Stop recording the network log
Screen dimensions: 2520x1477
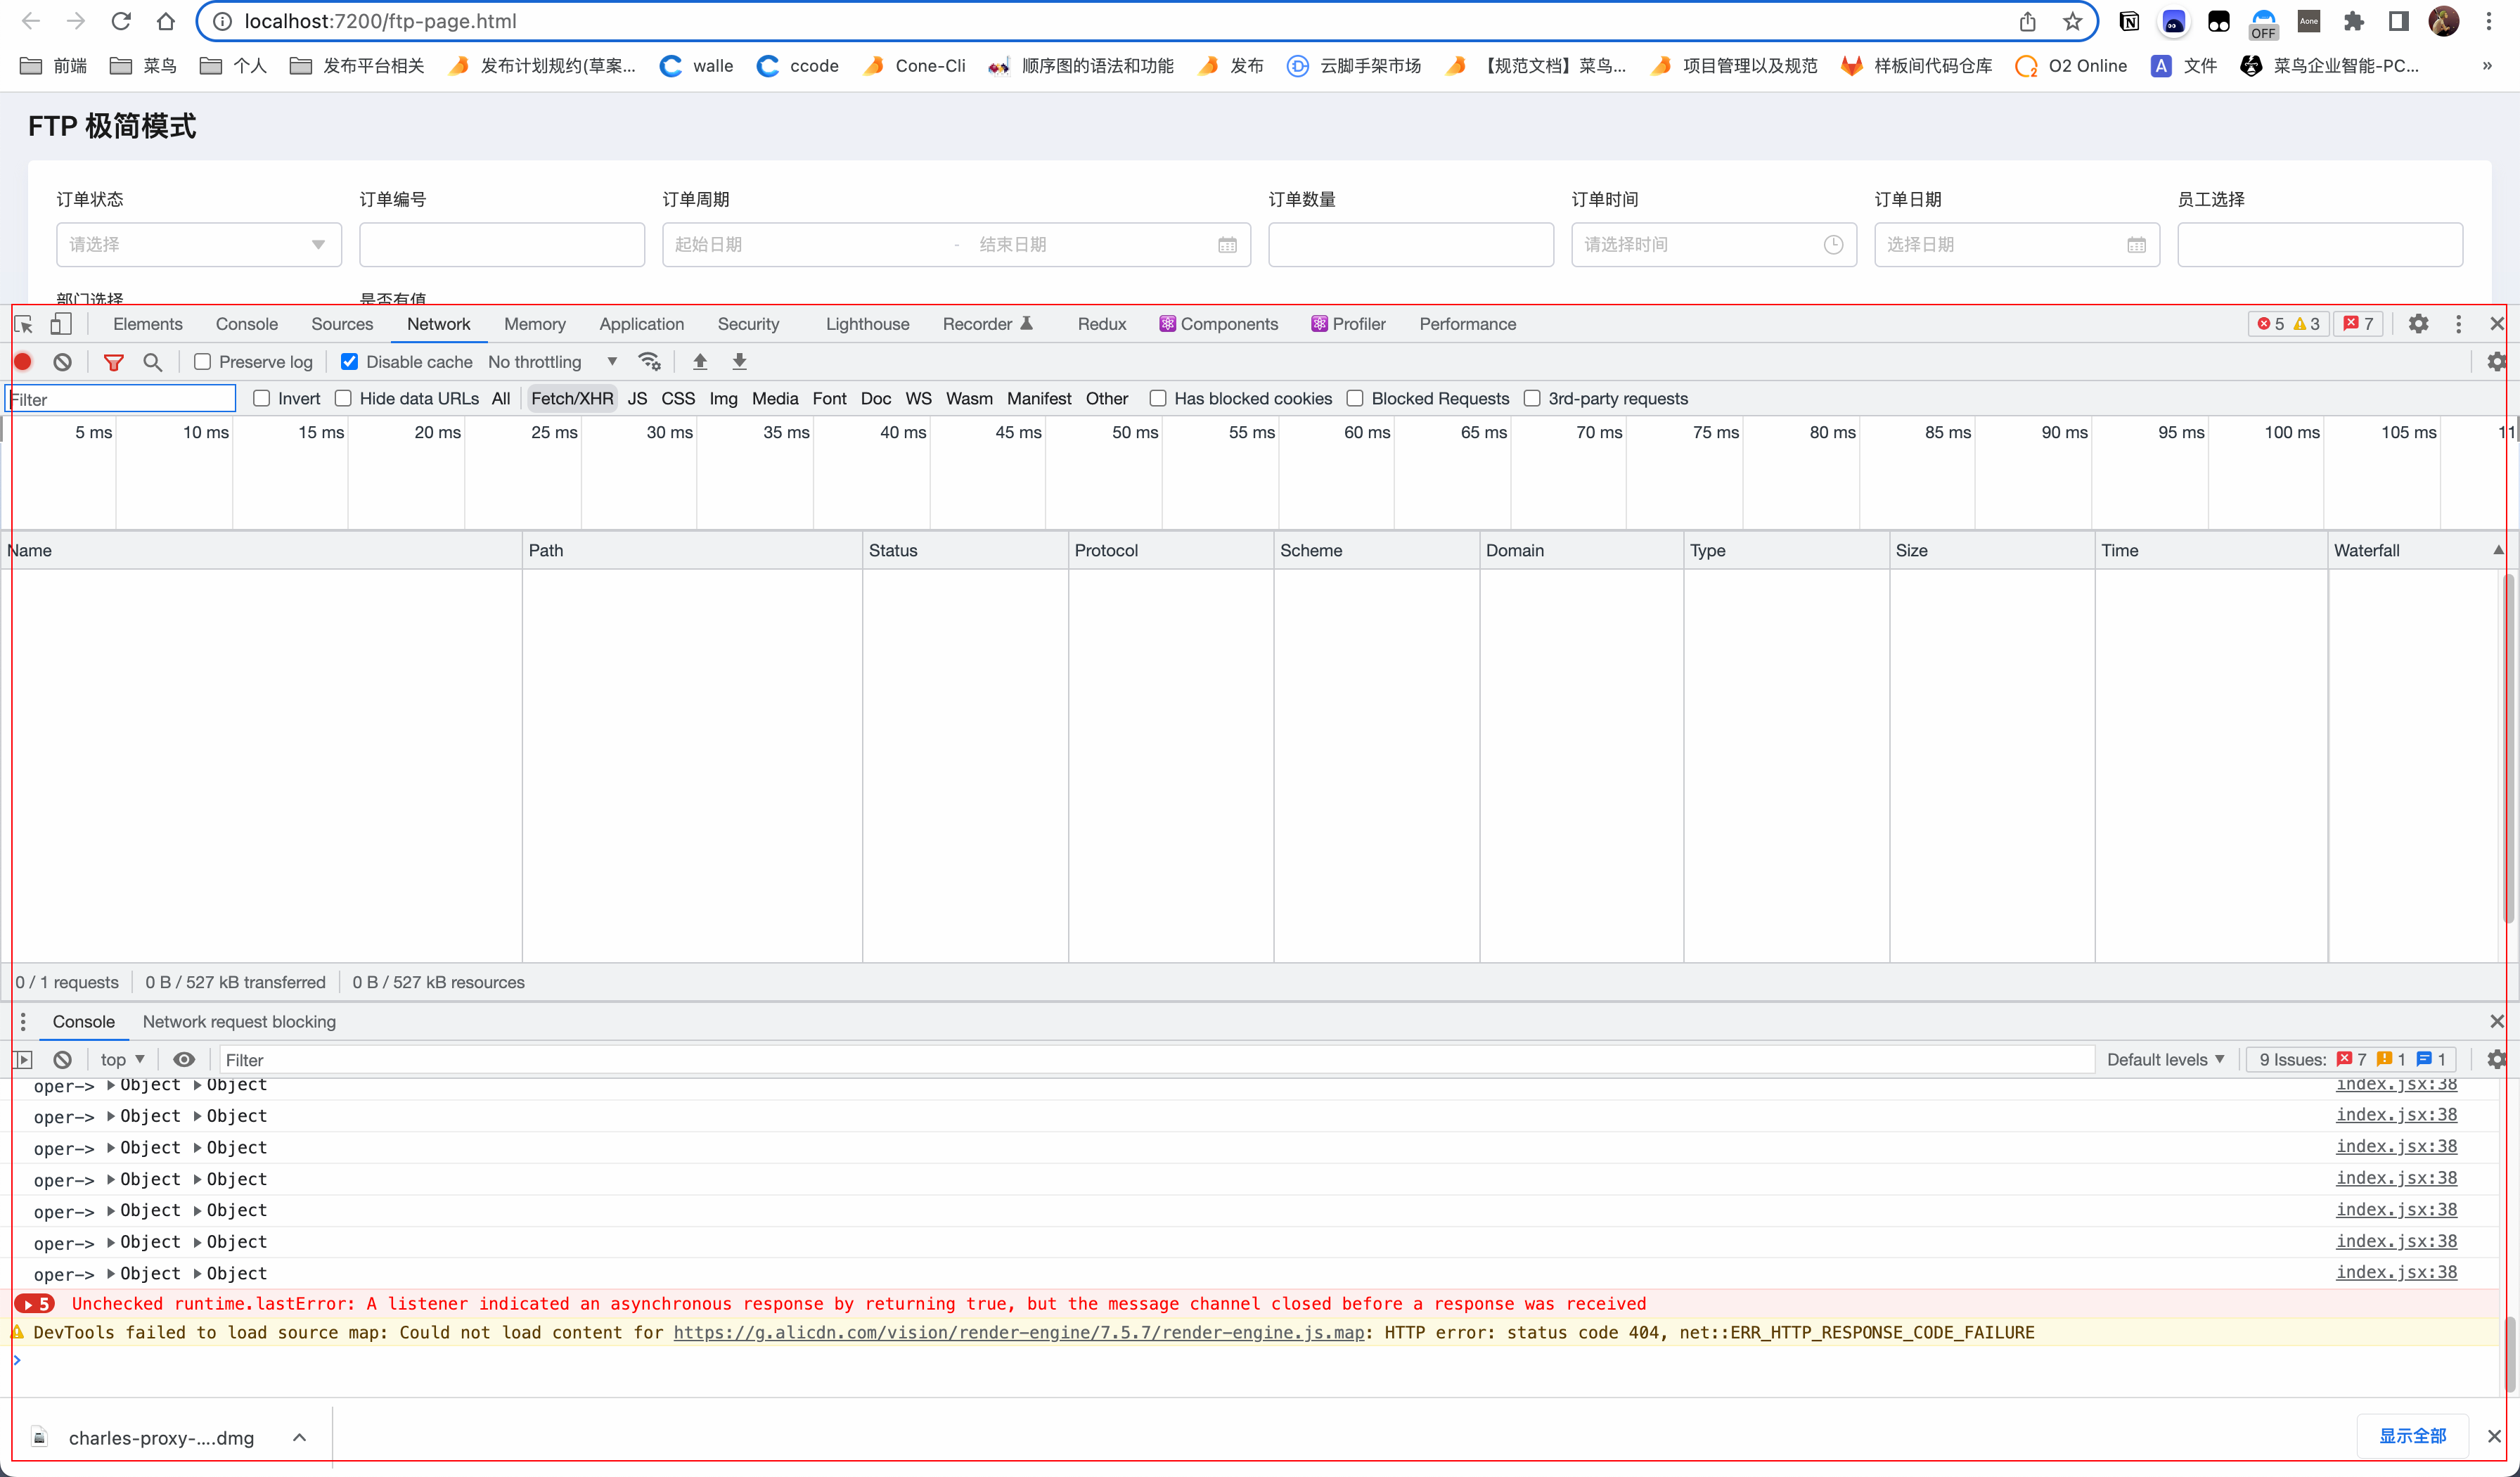click(24, 362)
